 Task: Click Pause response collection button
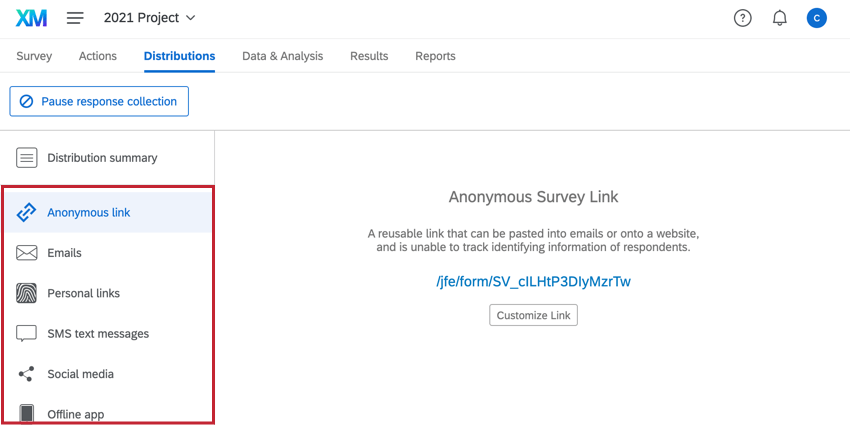tap(99, 101)
